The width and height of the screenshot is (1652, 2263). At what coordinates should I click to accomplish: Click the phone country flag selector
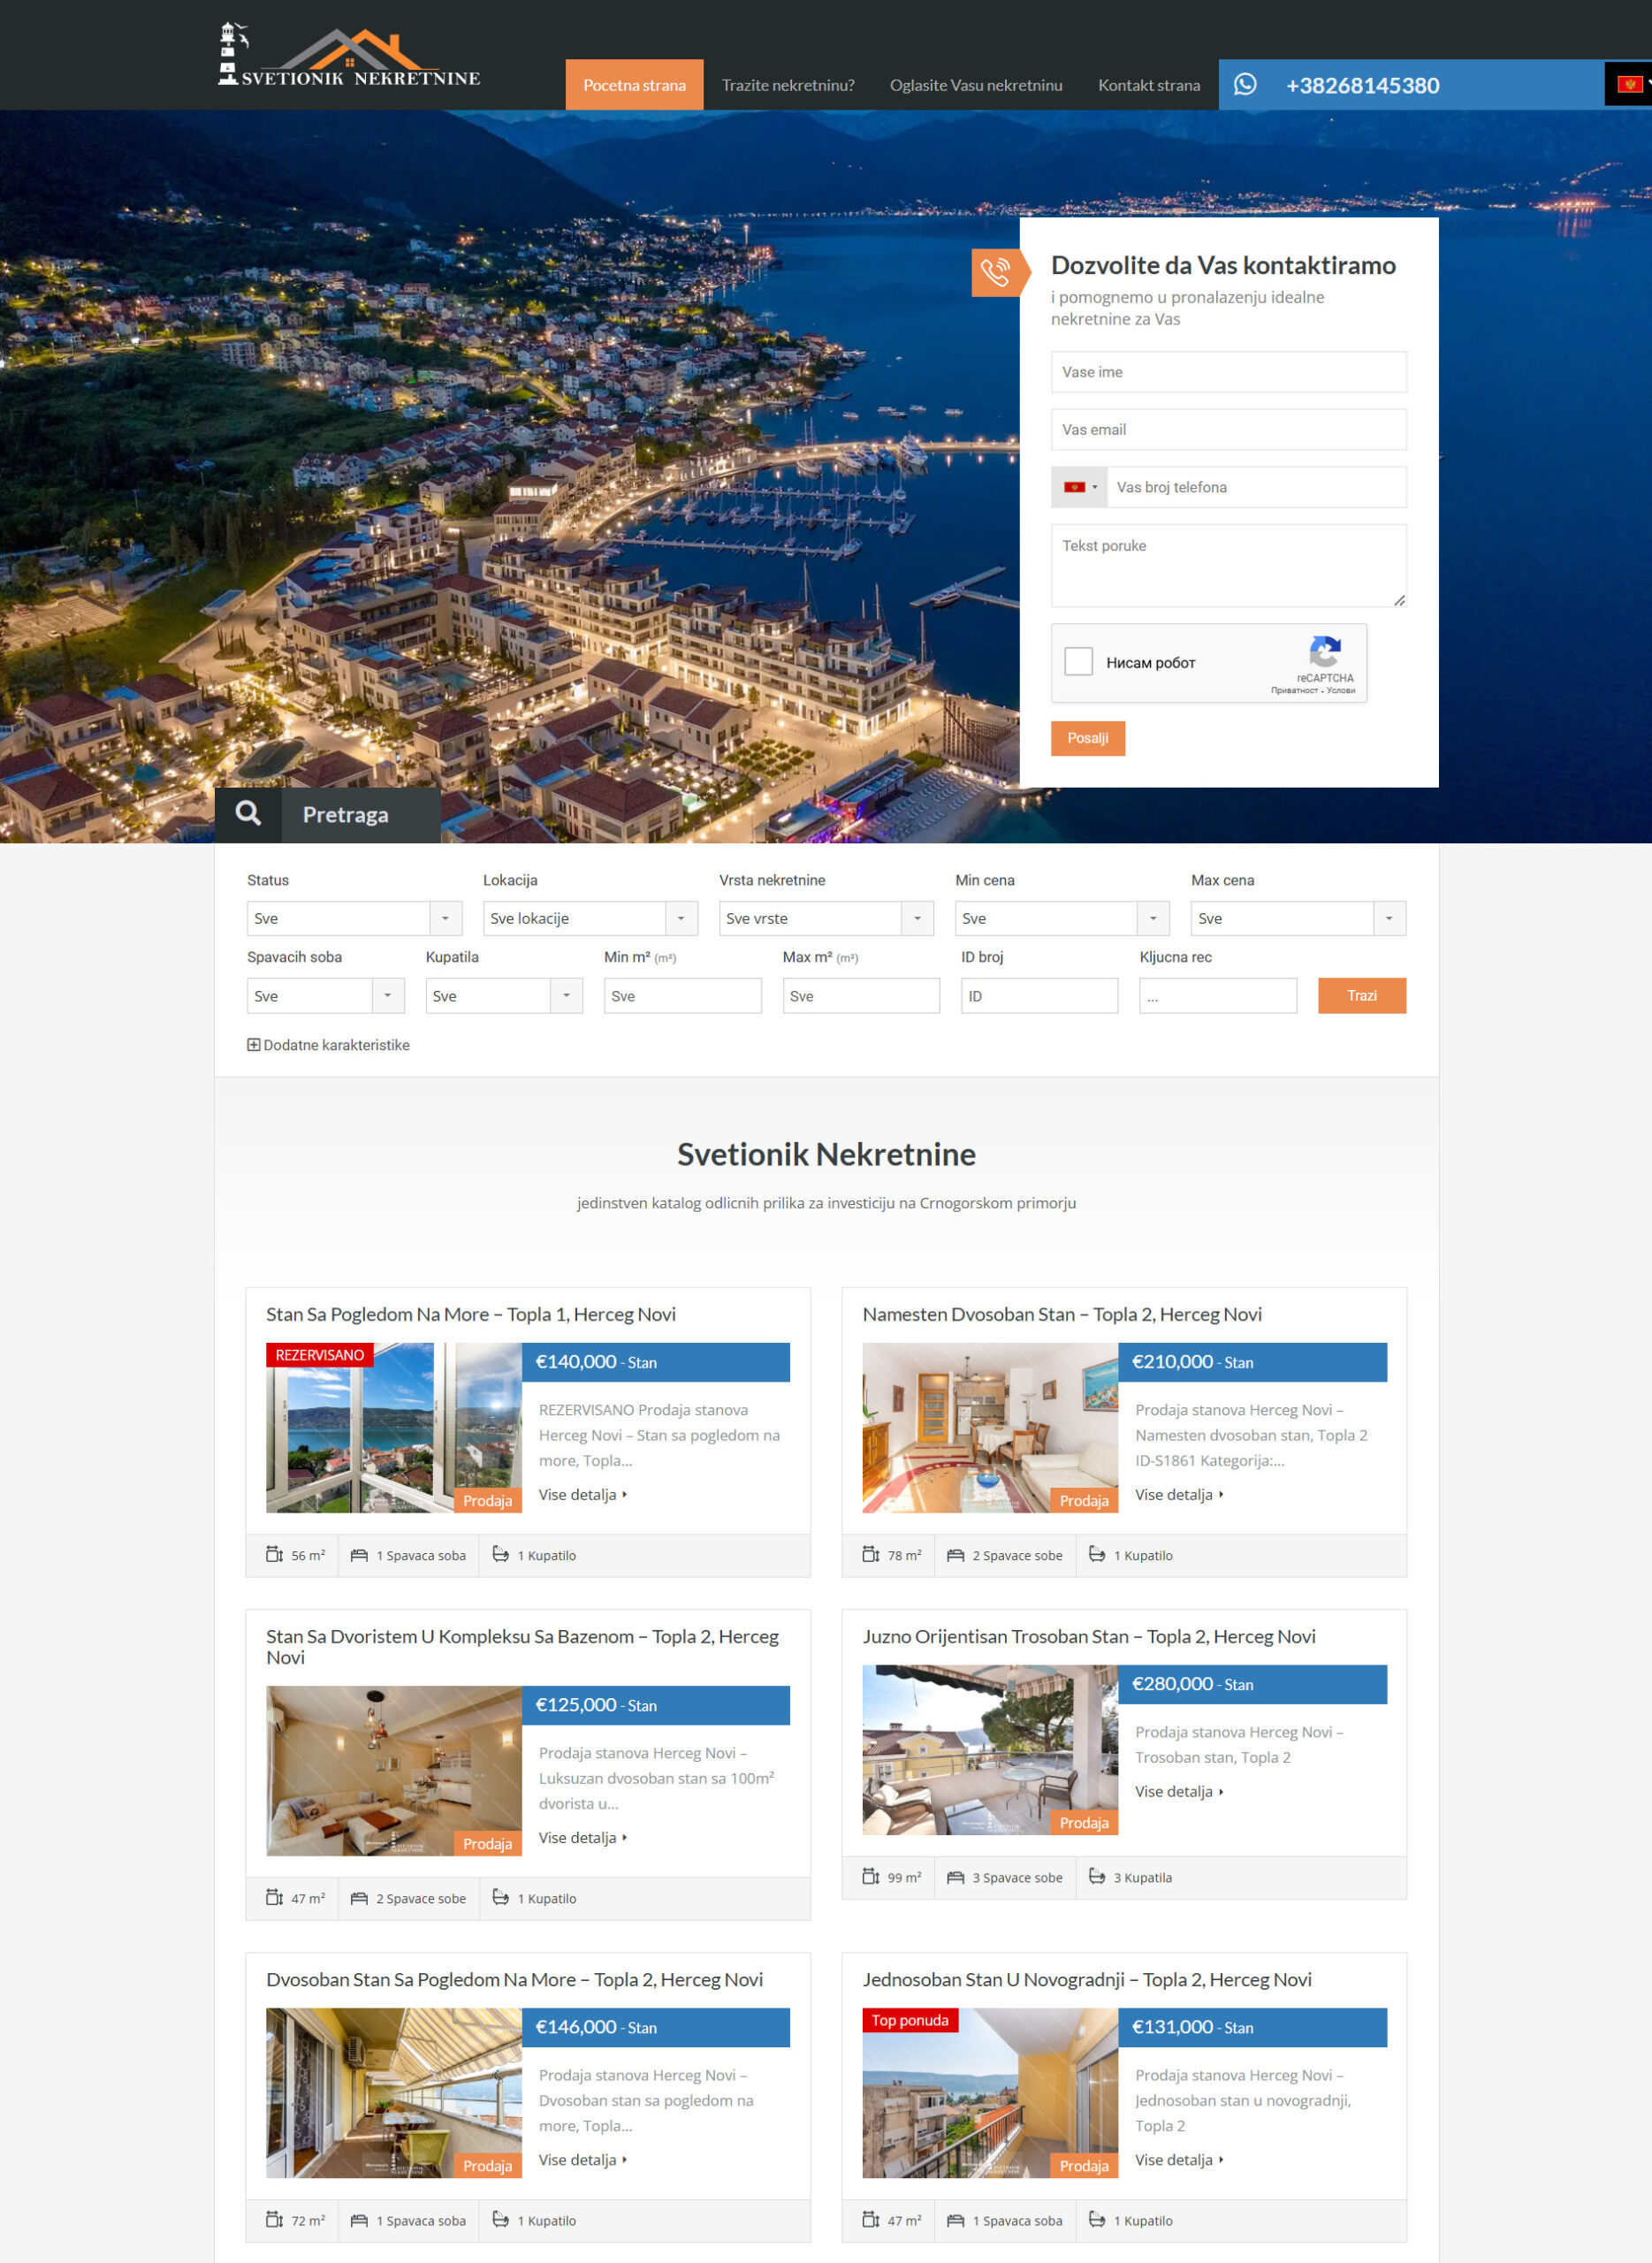coord(1079,487)
